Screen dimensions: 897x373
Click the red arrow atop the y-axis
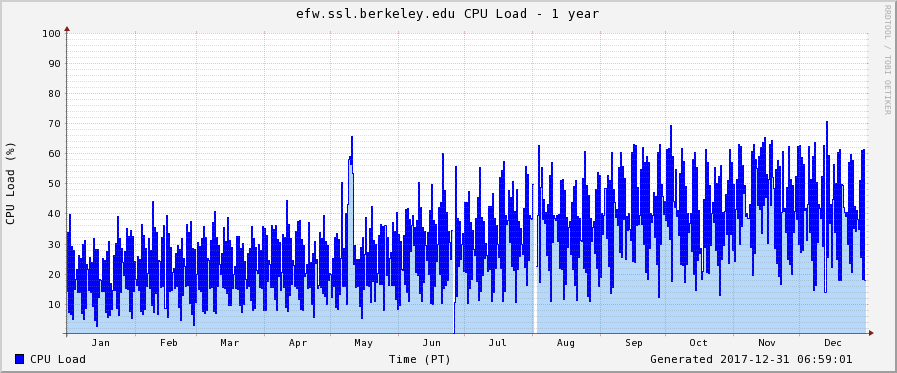pyautogui.click(x=67, y=28)
